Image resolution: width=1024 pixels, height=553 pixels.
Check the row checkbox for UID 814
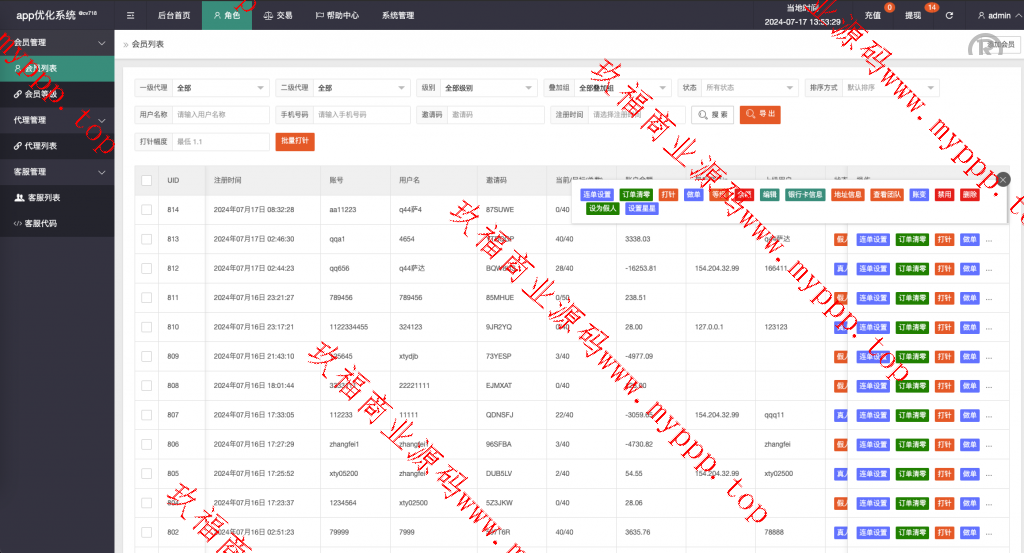147,210
